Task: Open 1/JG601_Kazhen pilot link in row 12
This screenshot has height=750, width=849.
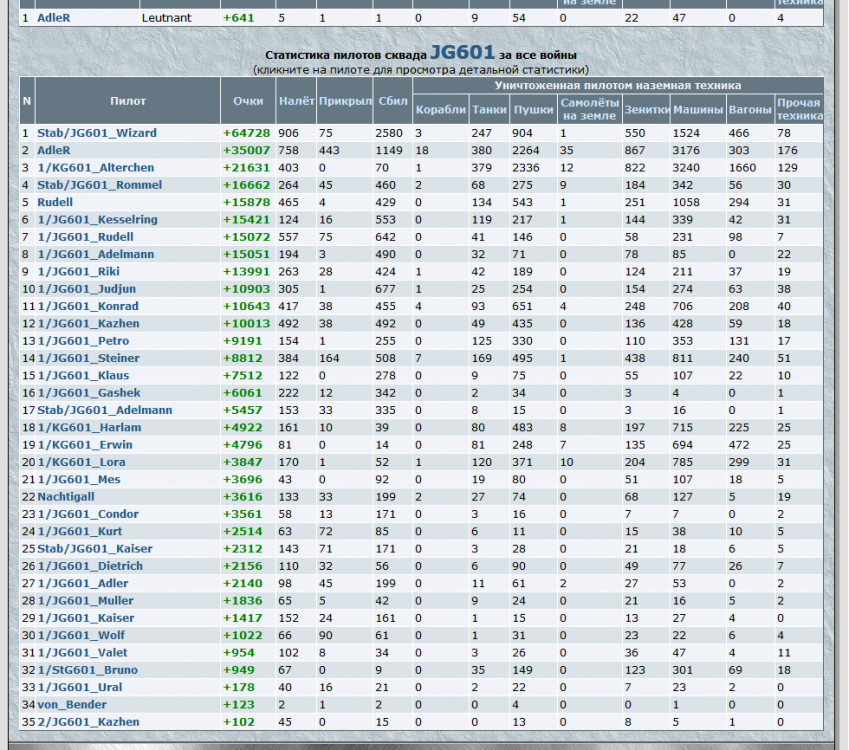Action: click(x=88, y=324)
